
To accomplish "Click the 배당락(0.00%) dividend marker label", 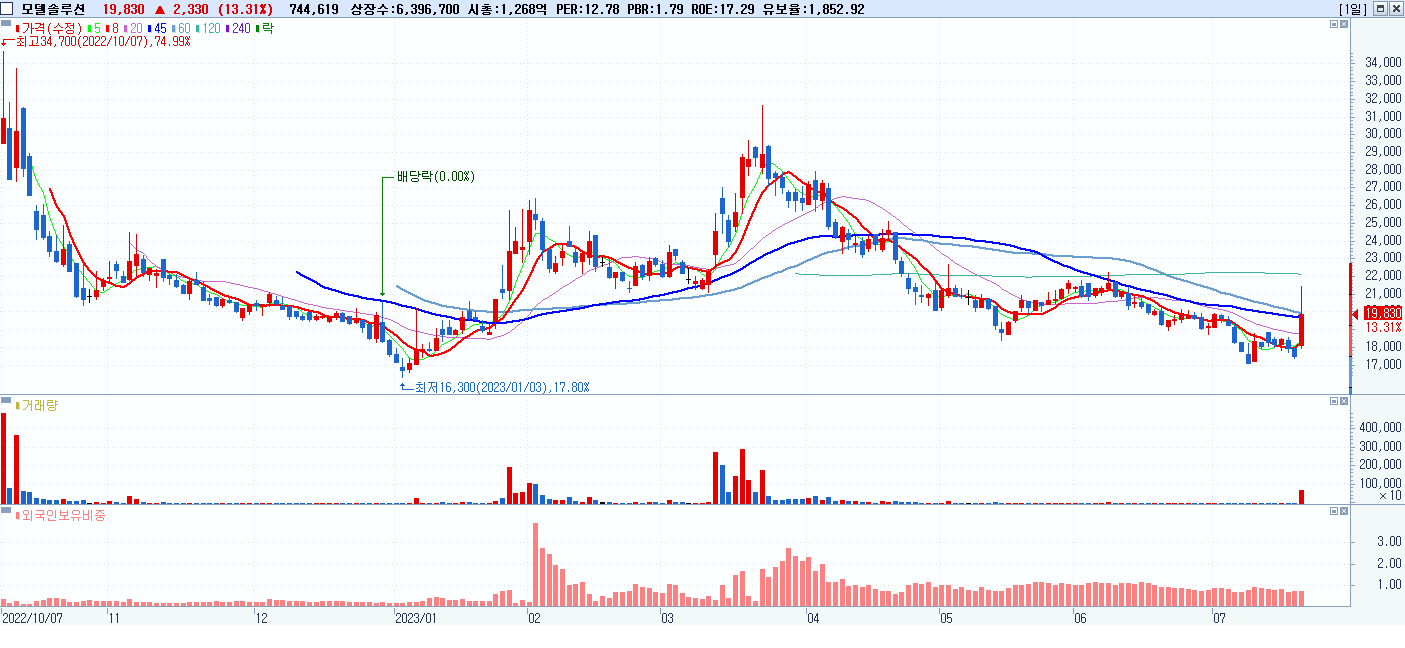I will [x=435, y=177].
